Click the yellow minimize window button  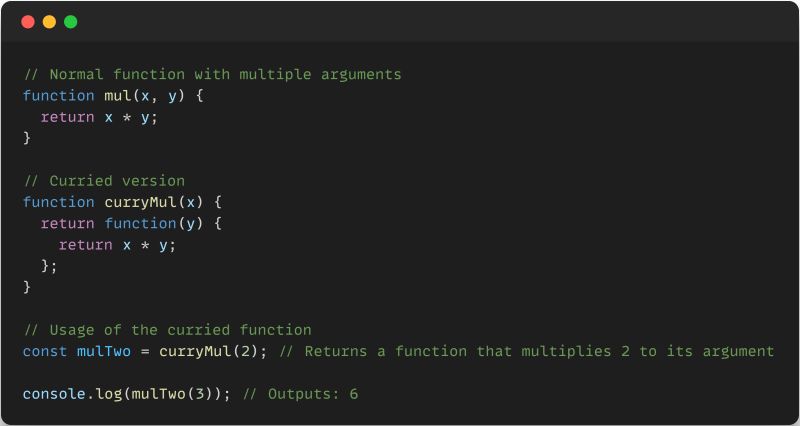[49, 22]
